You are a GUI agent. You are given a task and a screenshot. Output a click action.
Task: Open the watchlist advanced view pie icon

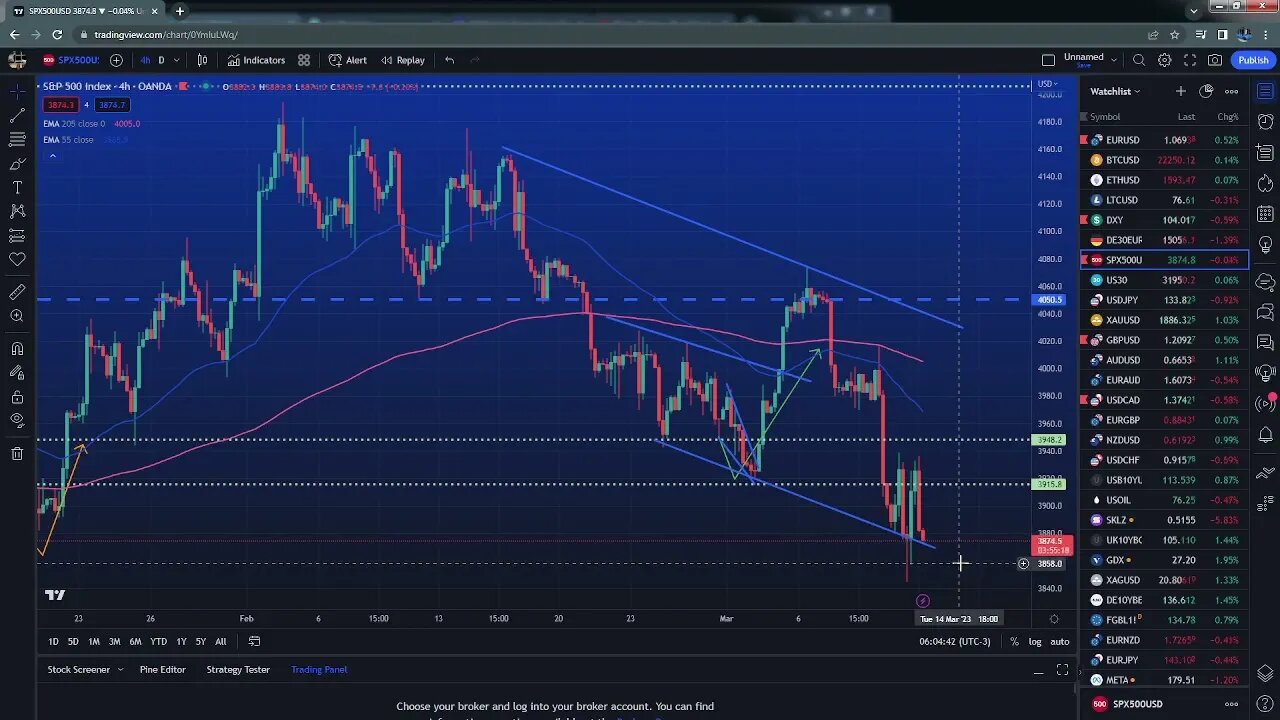[x=1206, y=91]
